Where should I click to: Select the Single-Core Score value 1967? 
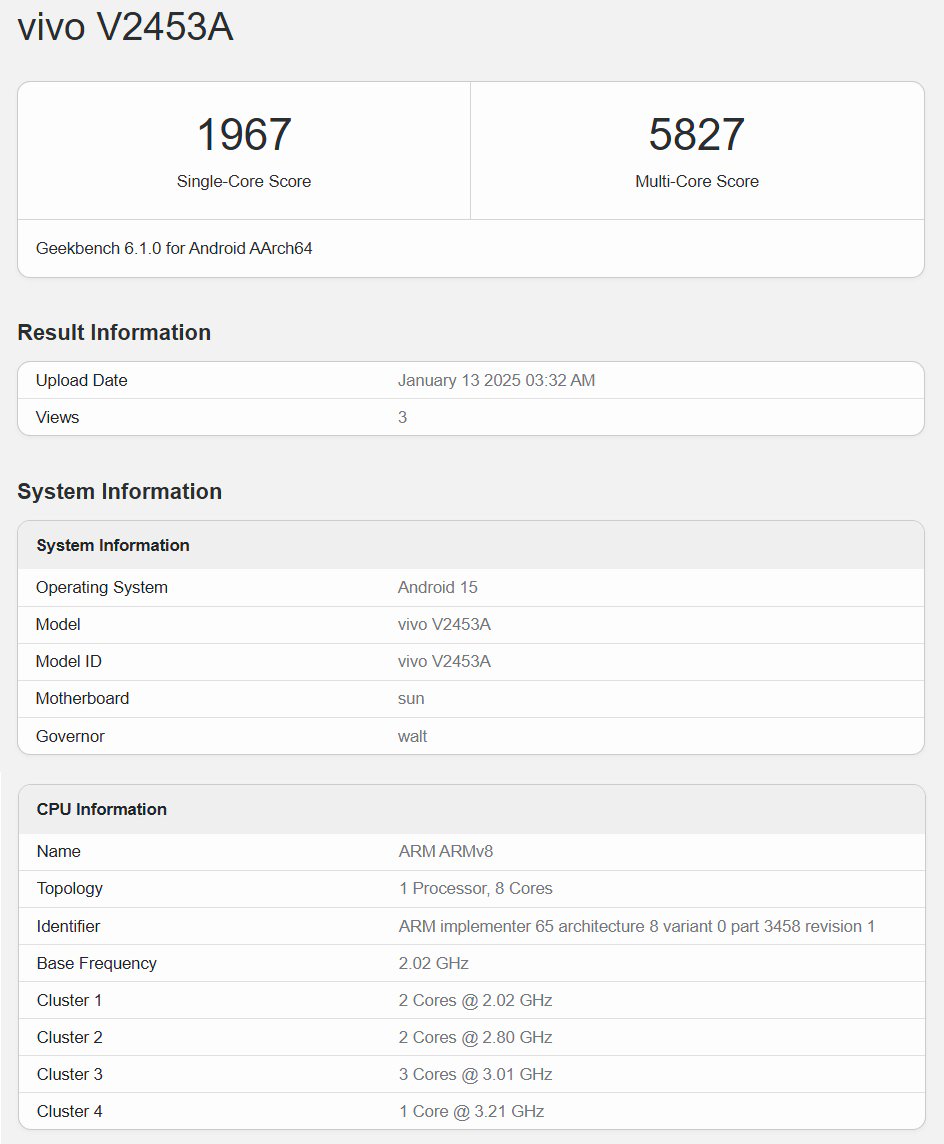point(243,133)
